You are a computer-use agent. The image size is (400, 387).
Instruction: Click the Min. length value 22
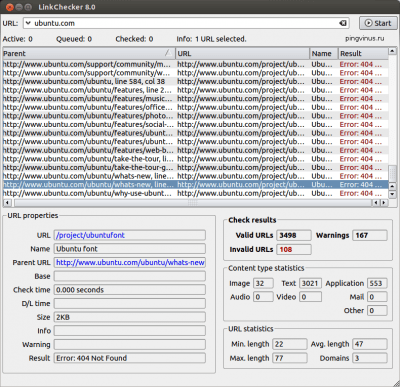click(290, 344)
